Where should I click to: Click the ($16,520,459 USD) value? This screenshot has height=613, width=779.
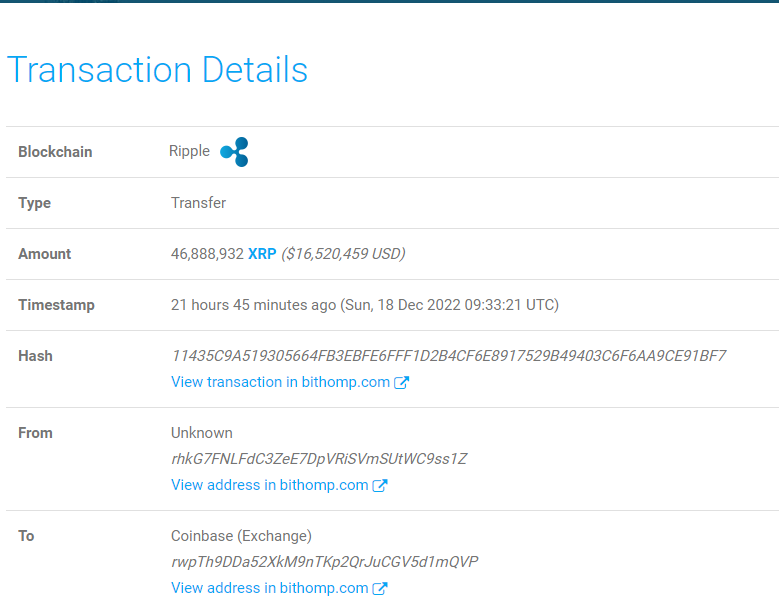(343, 254)
